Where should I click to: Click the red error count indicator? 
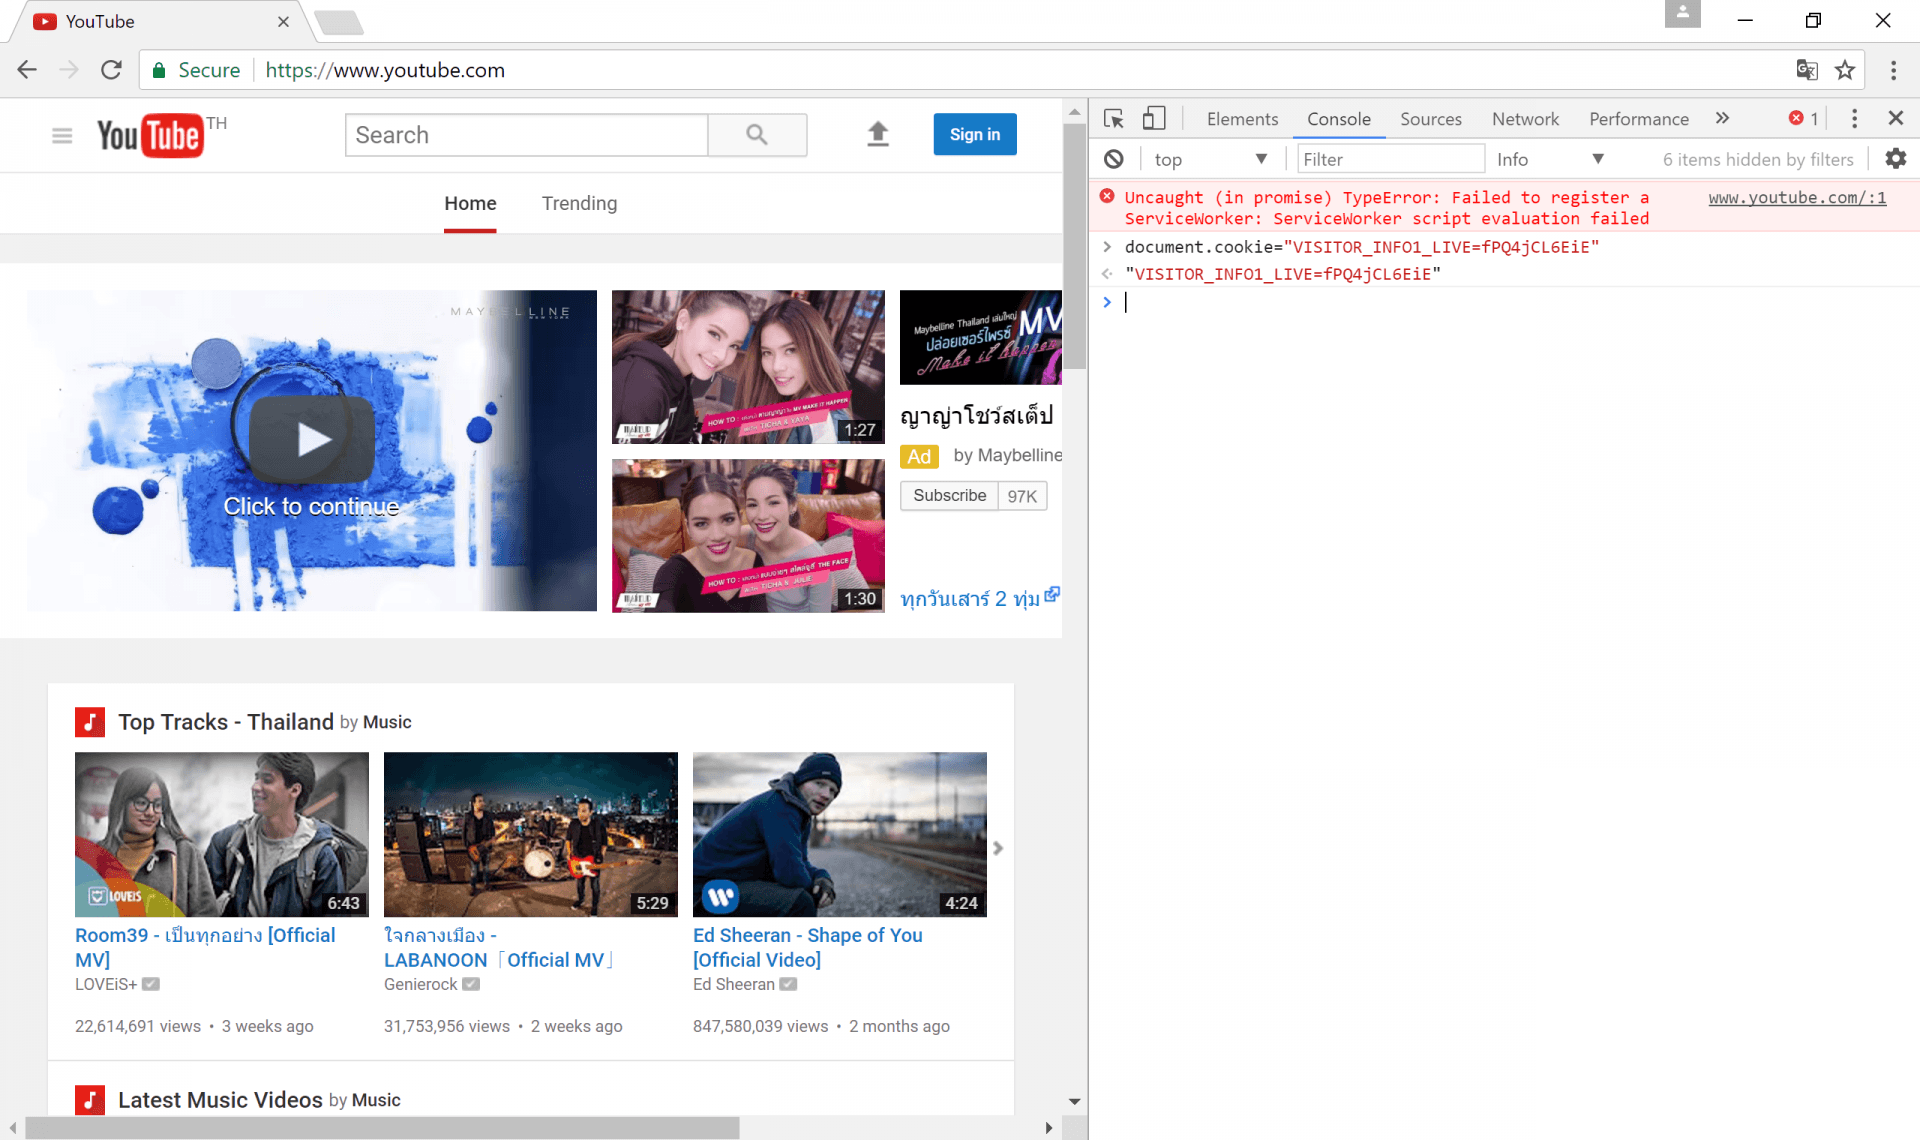tap(1804, 118)
